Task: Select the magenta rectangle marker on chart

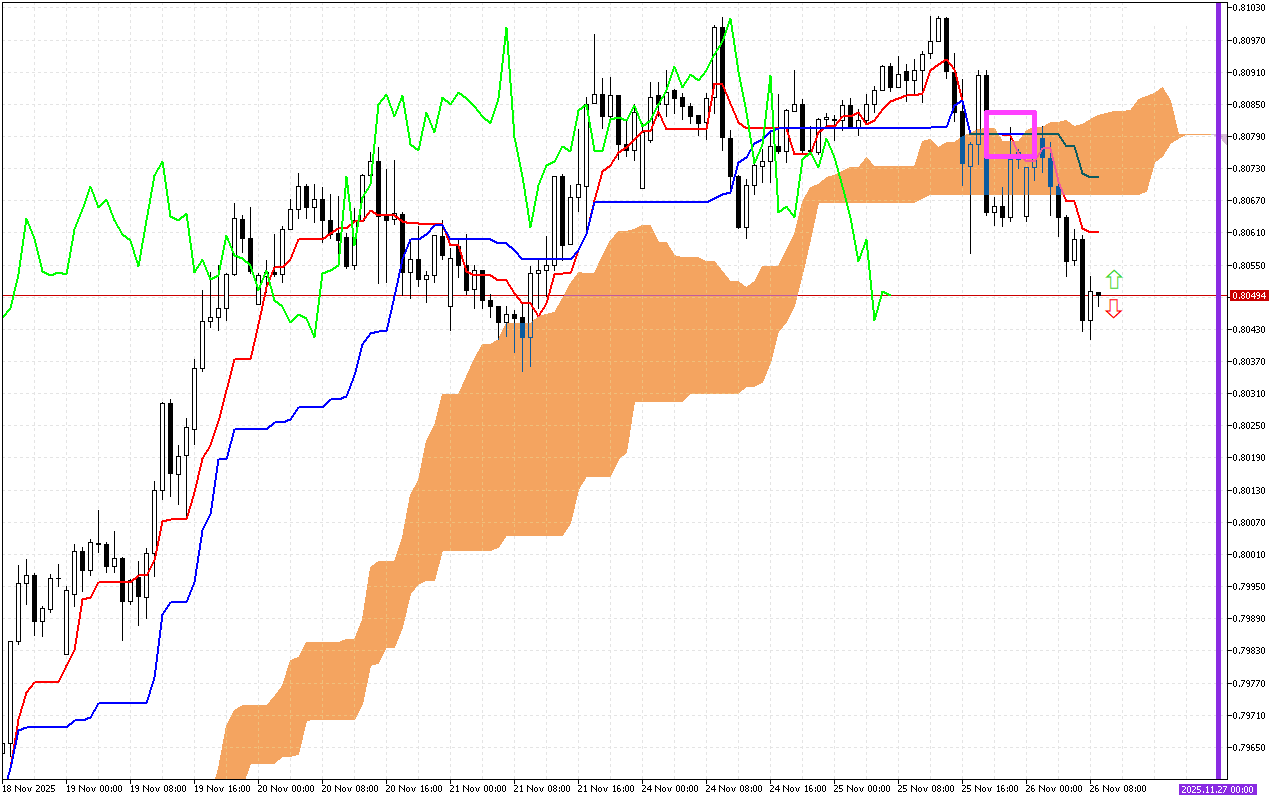Action: click(x=1010, y=113)
